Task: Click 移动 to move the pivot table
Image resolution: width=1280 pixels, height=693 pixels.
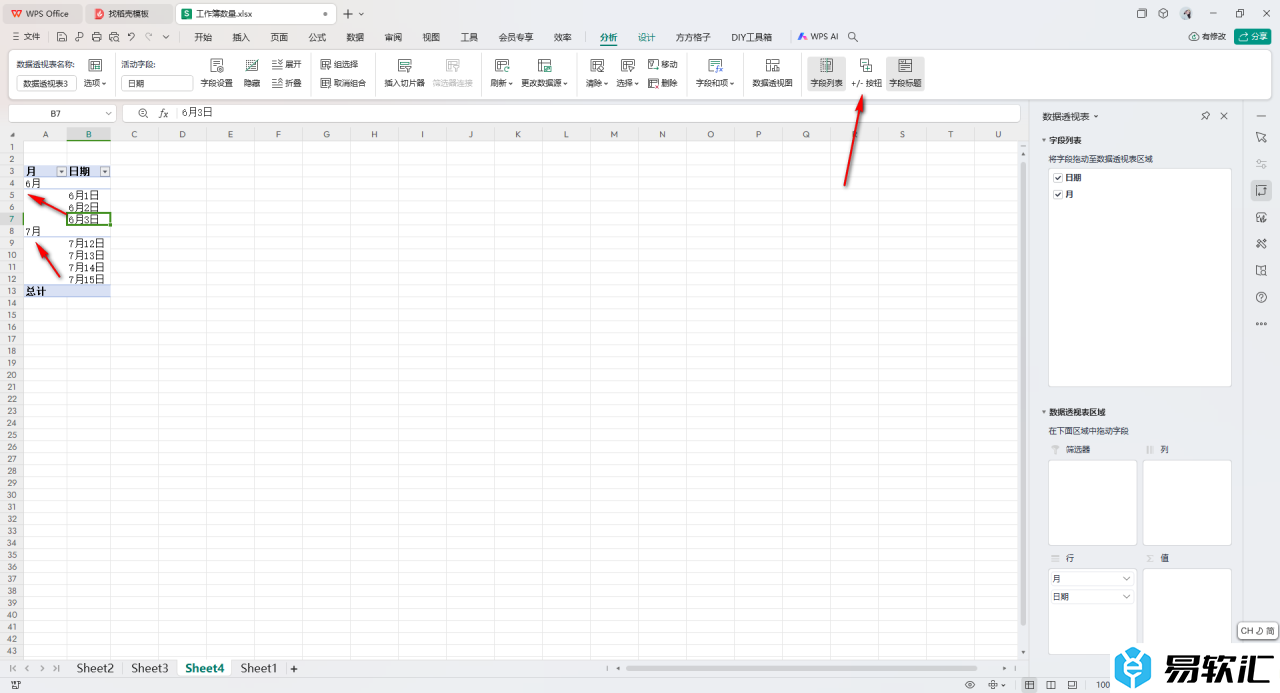Action: [x=662, y=64]
